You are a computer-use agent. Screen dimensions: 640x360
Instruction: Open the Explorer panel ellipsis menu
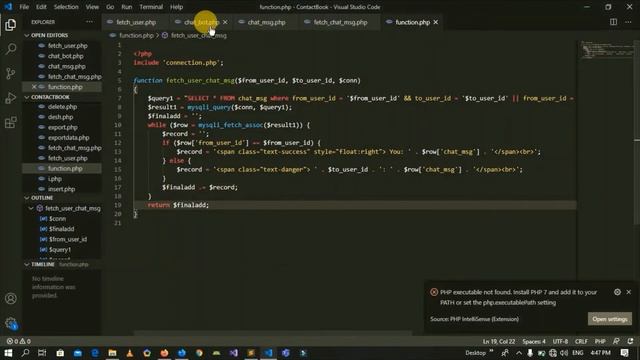pyautogui.click(x=89, y=22)
